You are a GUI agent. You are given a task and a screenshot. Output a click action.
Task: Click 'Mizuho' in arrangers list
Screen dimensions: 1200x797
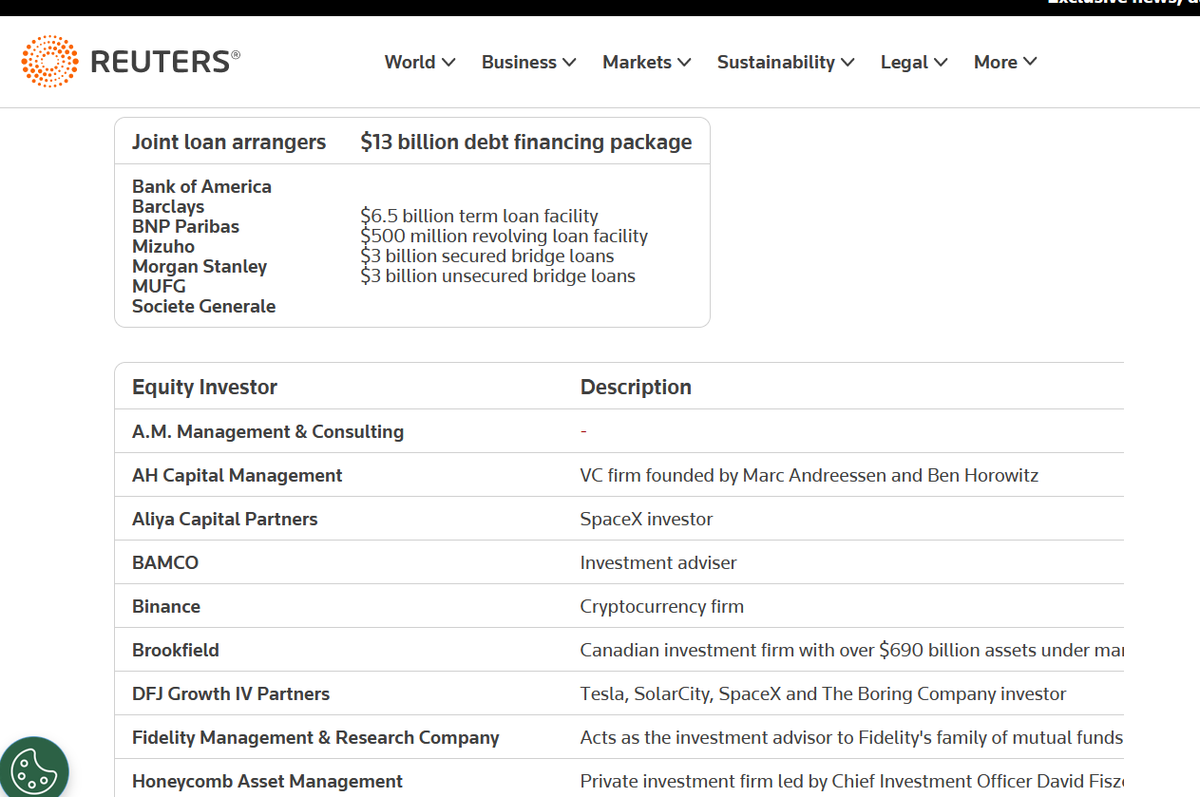pos(164,247)
